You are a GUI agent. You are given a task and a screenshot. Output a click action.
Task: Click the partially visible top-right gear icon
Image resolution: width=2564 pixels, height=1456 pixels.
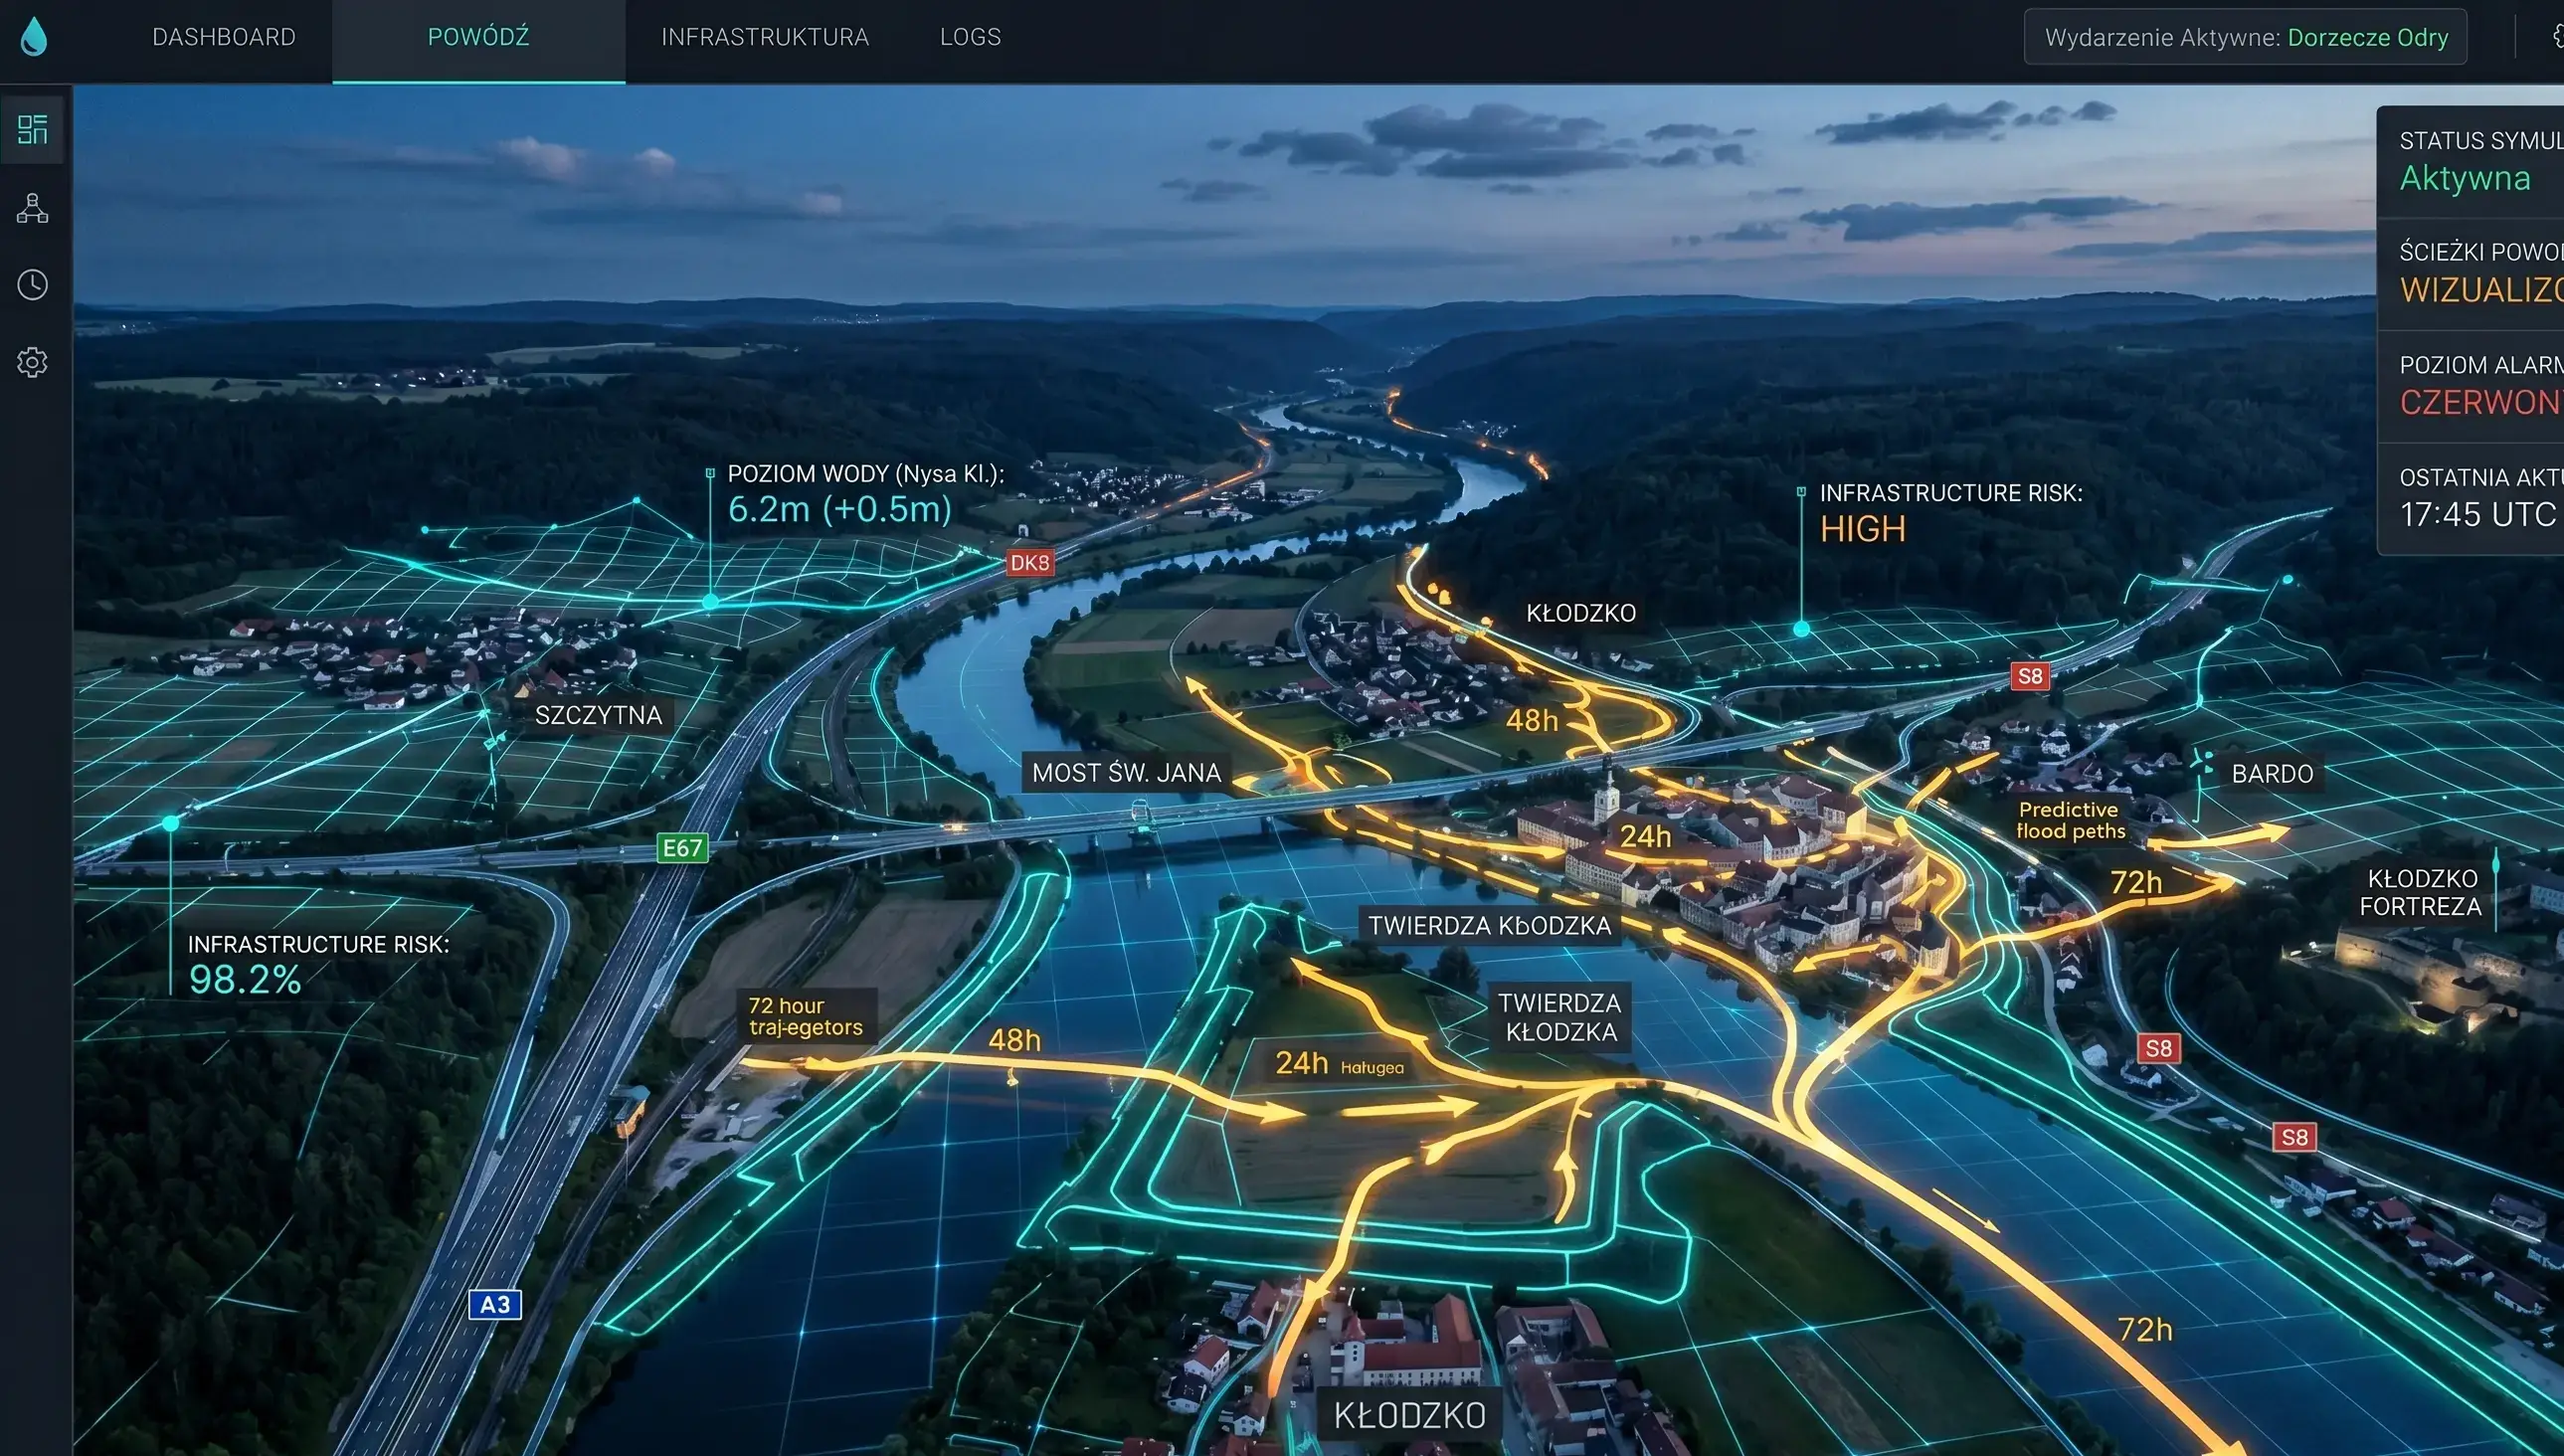click(2558, 37)
